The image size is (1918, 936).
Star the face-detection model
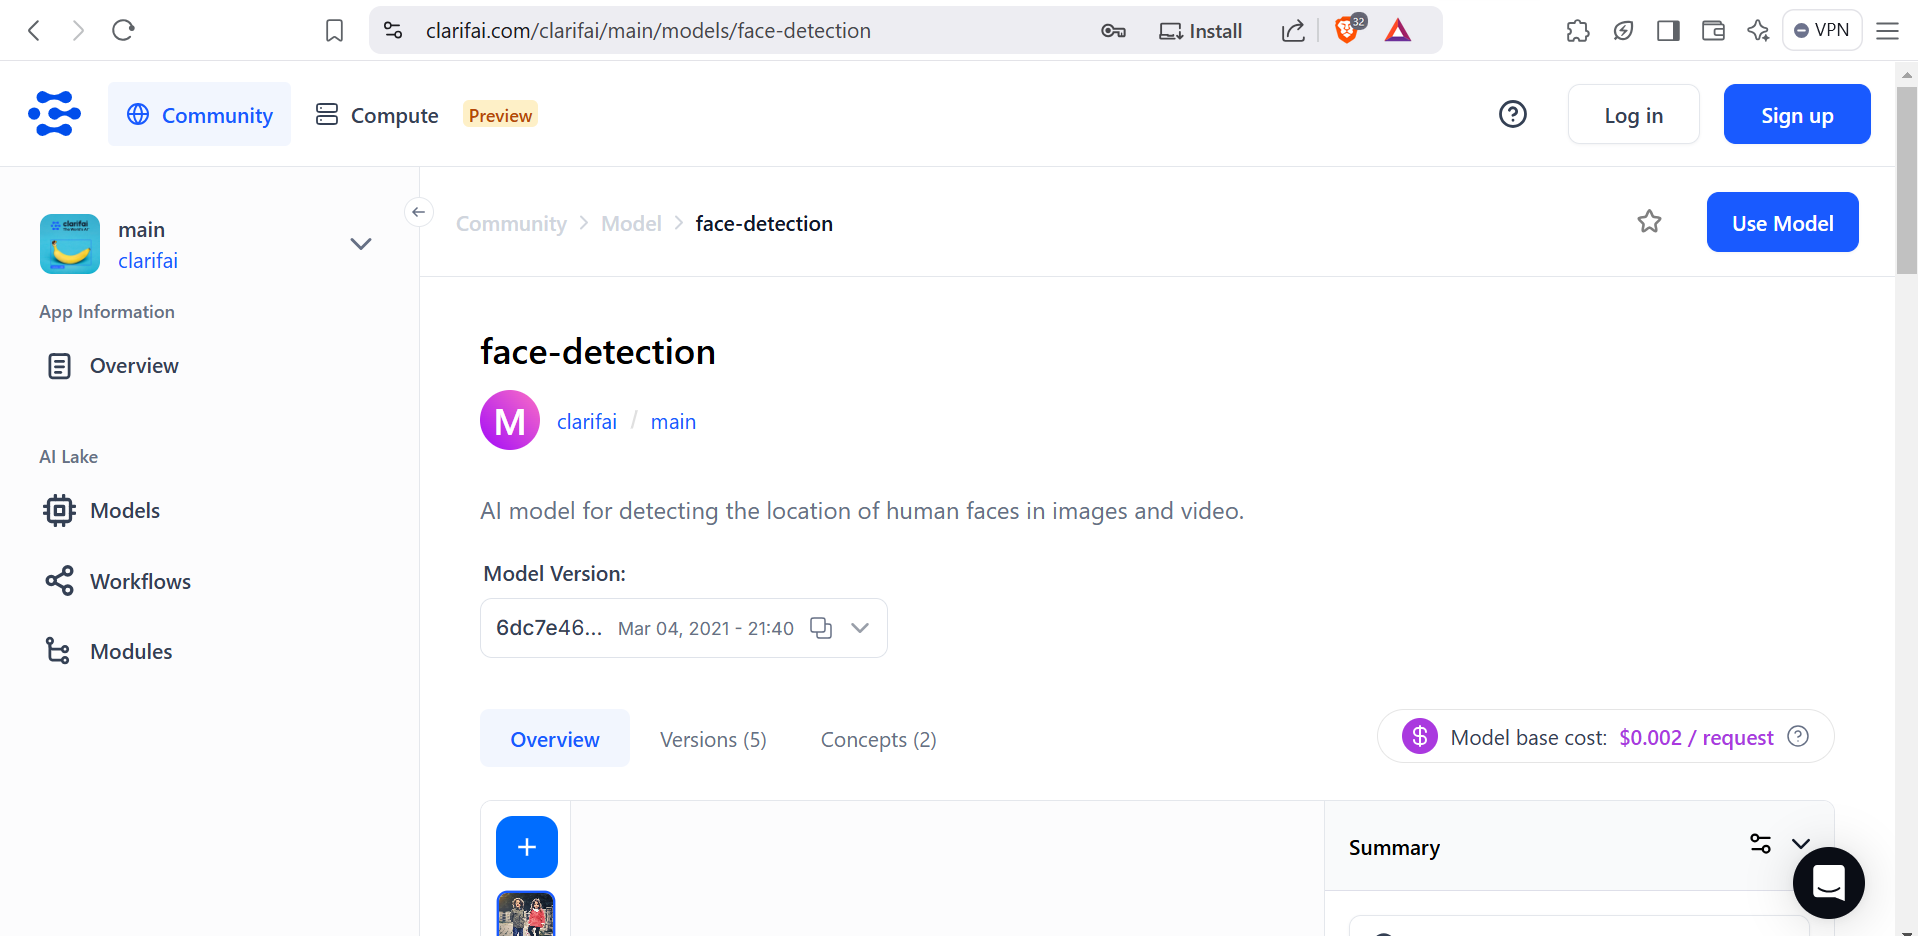point(1649,222)
